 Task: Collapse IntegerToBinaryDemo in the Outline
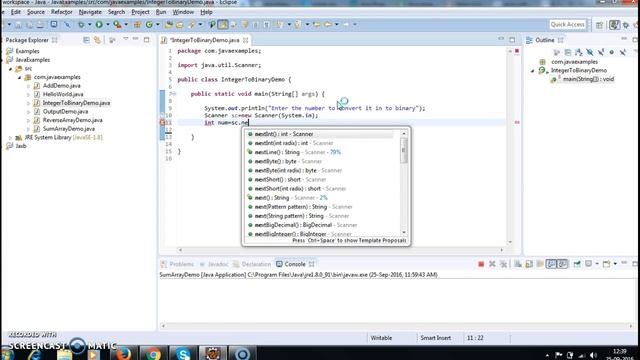(x=532, y=71)
